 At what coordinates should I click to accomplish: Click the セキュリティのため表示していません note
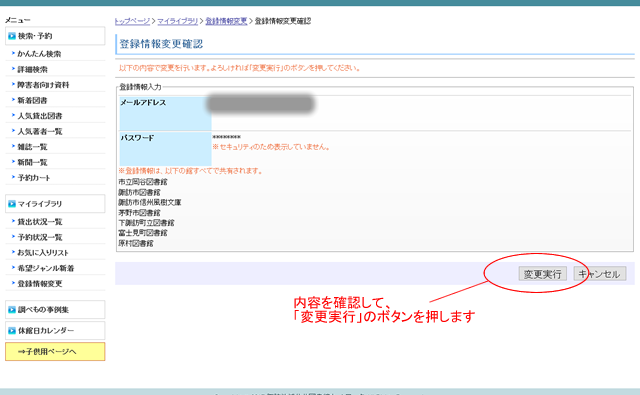click(271, 147)
